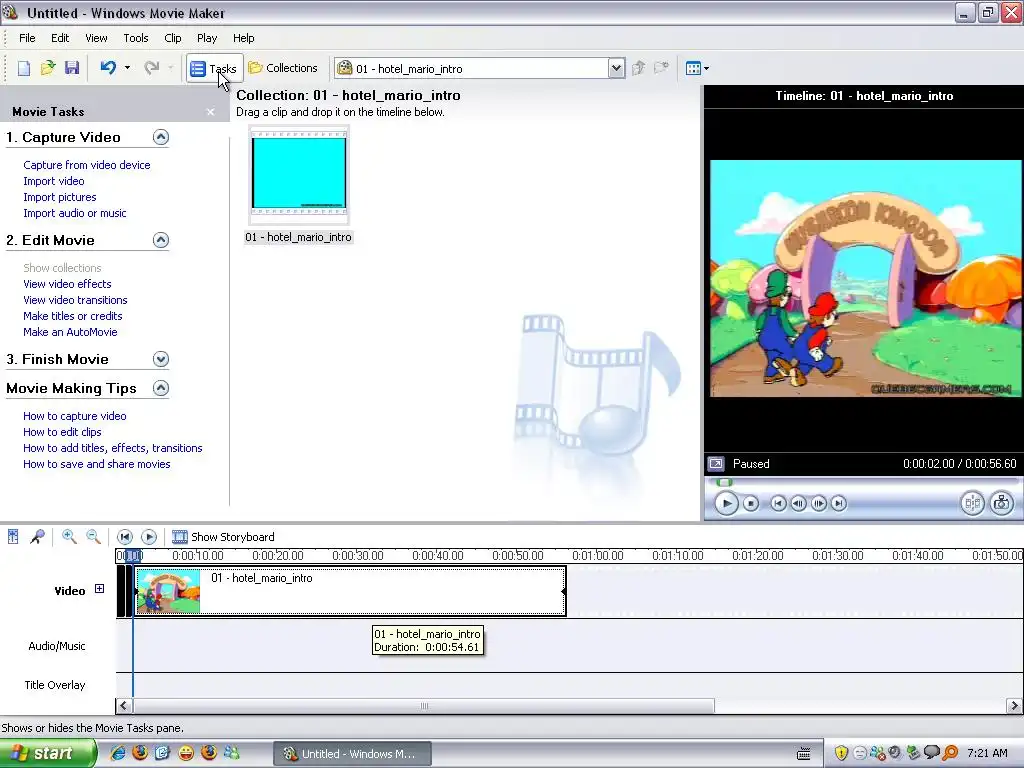Screen dimensions: 1024x768
Task: Stop the preview playback
Action: [751, 504]
